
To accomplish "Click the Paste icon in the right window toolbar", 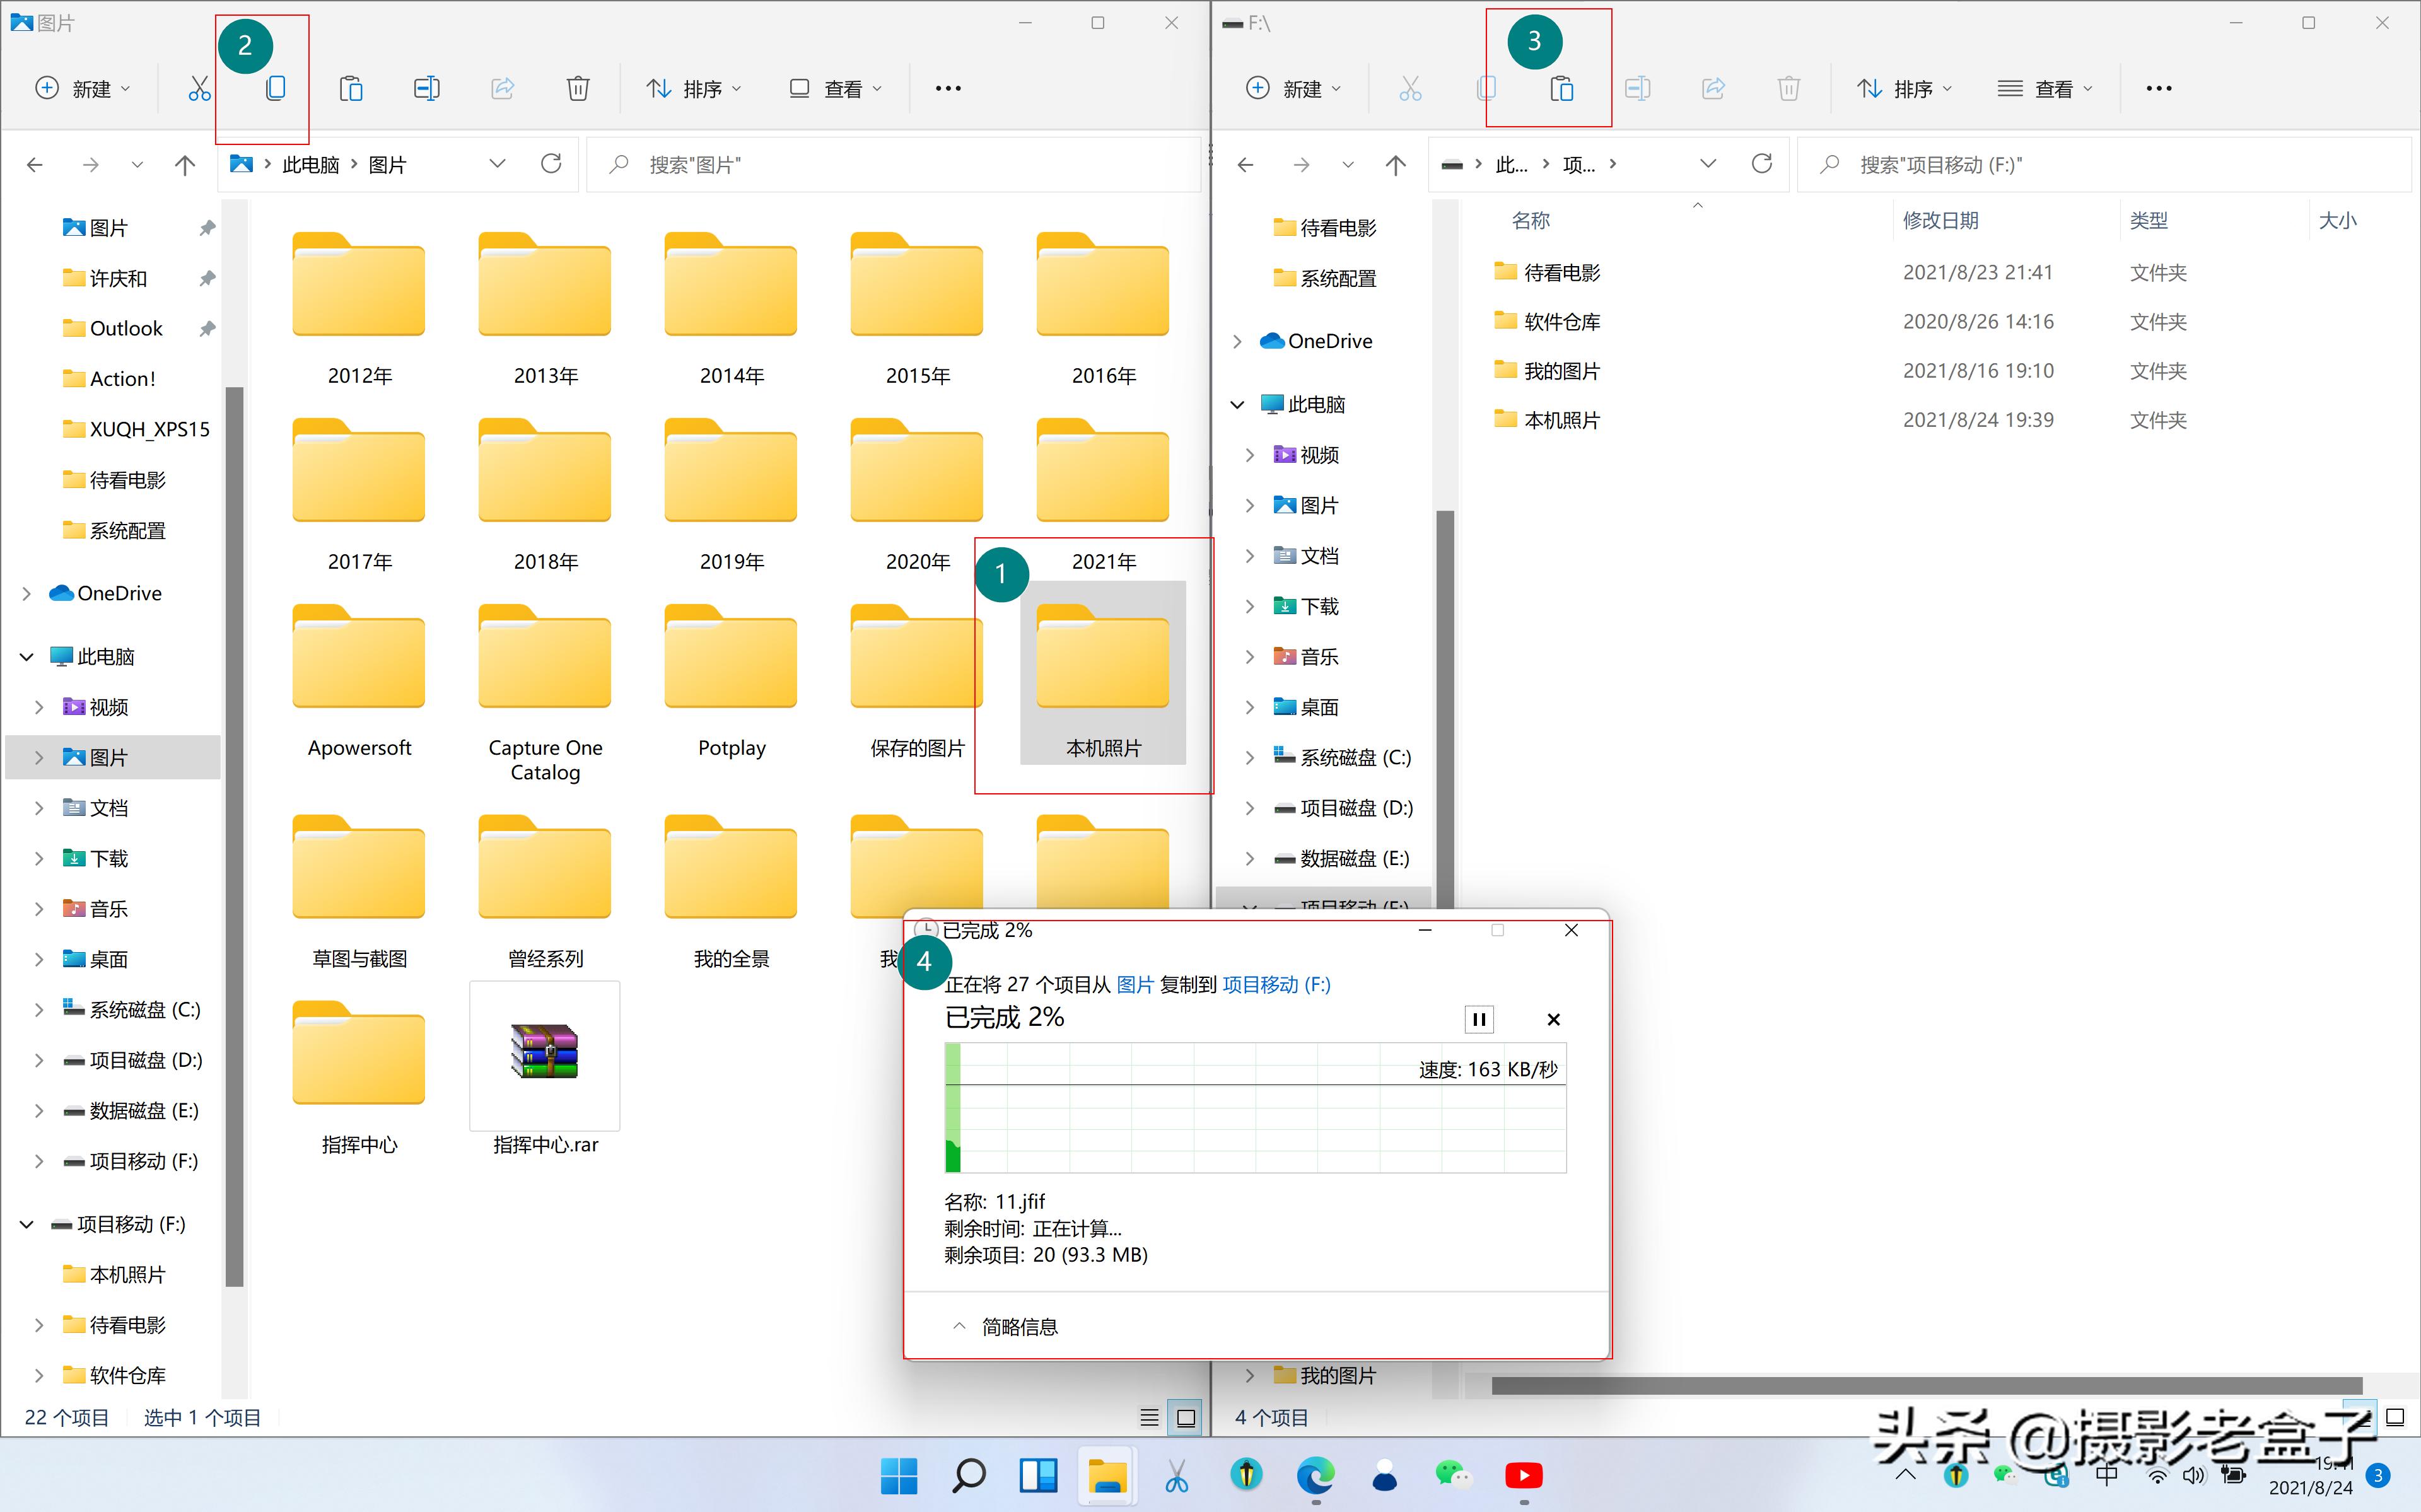I will coord(1562,88).
